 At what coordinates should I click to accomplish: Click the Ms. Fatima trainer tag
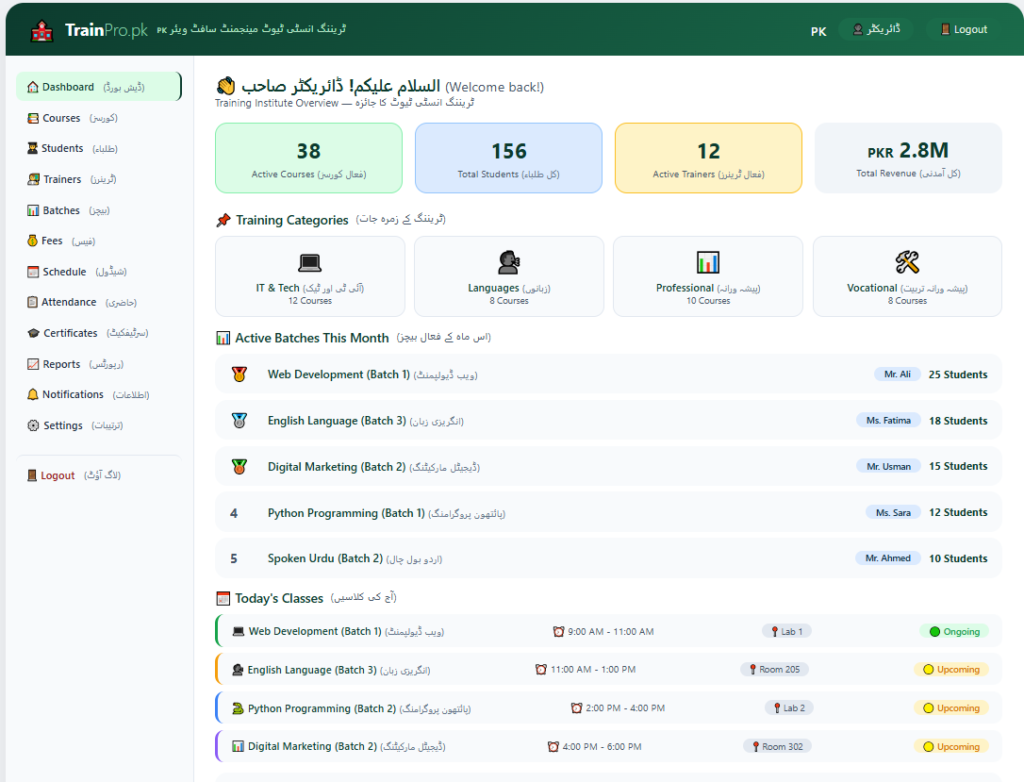coord(888,421)
